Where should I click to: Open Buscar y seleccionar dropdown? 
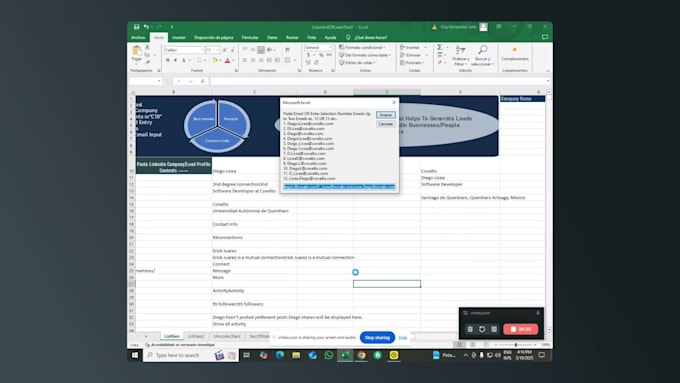click(482, 55)
